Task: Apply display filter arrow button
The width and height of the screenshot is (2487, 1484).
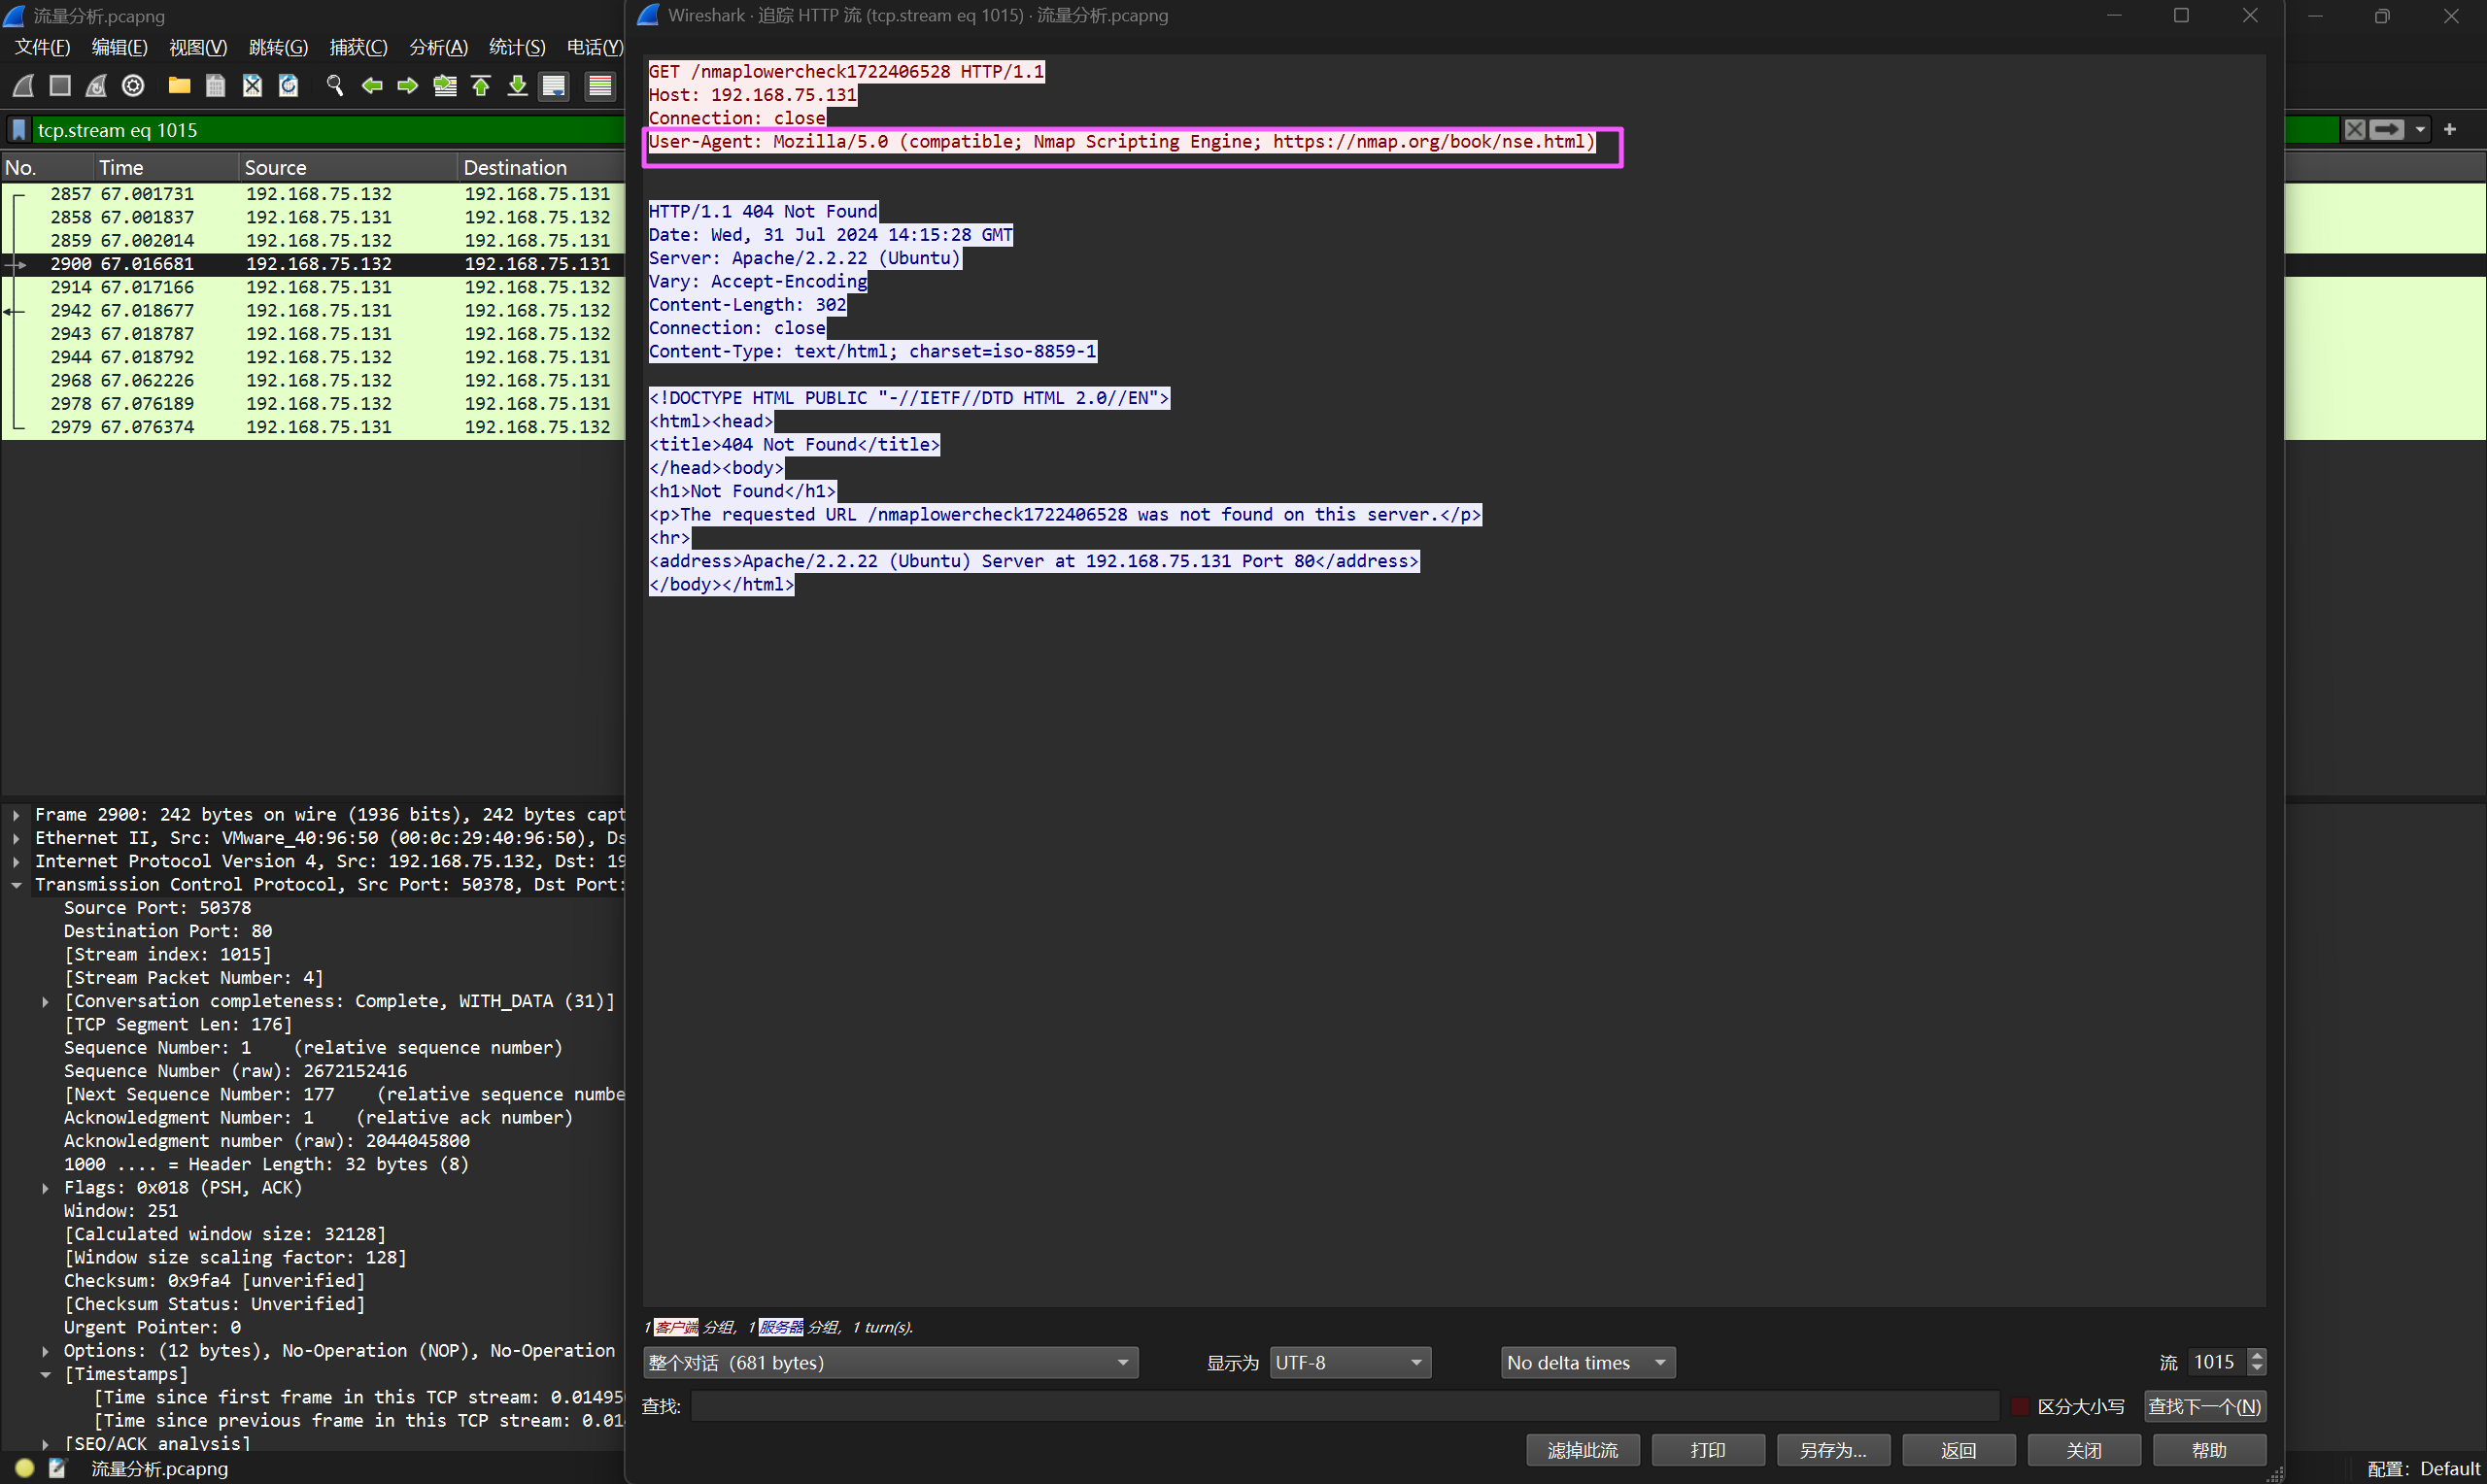Action: 2387,130
